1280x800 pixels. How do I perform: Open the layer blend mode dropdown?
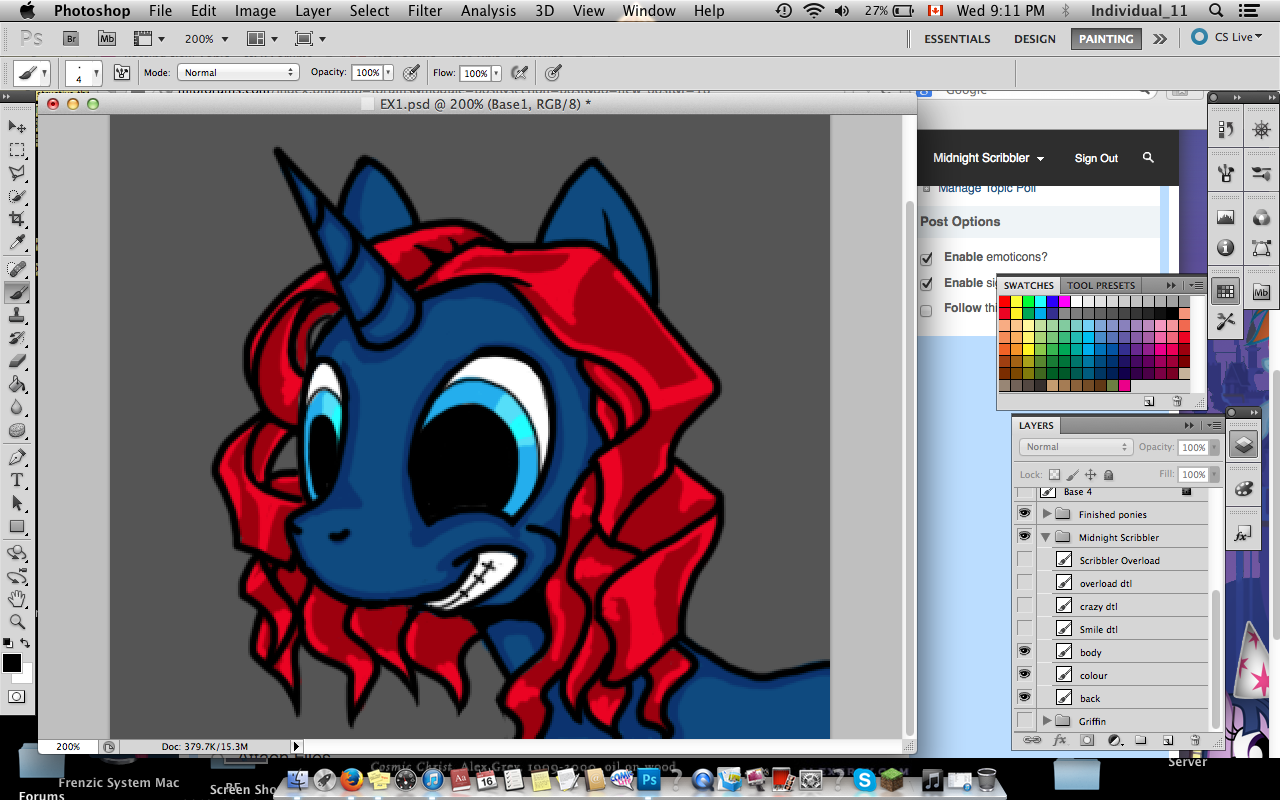(1076, 447)
